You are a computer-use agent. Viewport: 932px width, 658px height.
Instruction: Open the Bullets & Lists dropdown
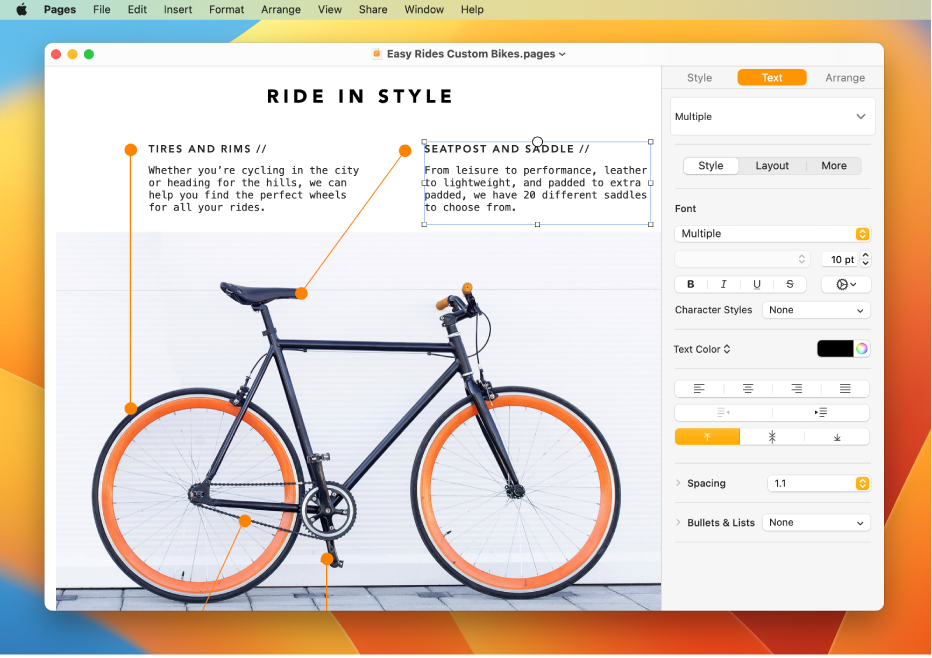click(x=816, y=522)
